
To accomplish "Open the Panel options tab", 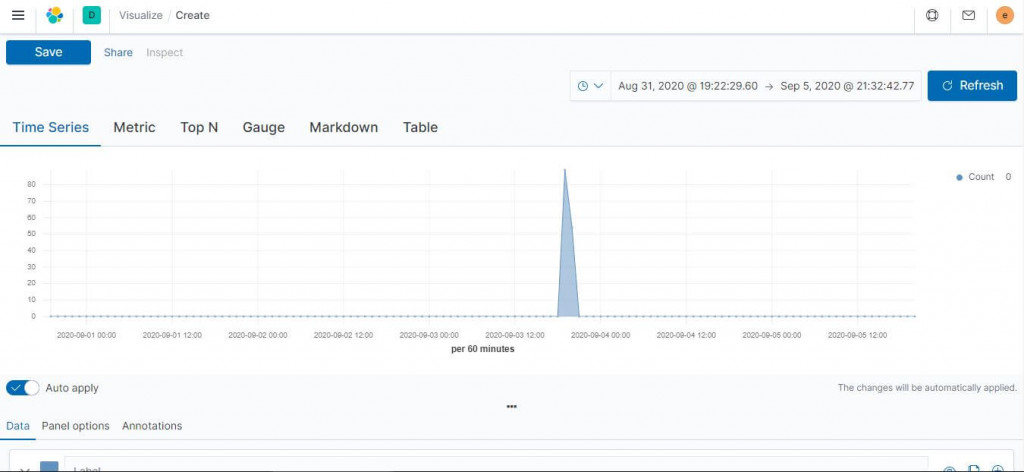I will pos(76,426).
